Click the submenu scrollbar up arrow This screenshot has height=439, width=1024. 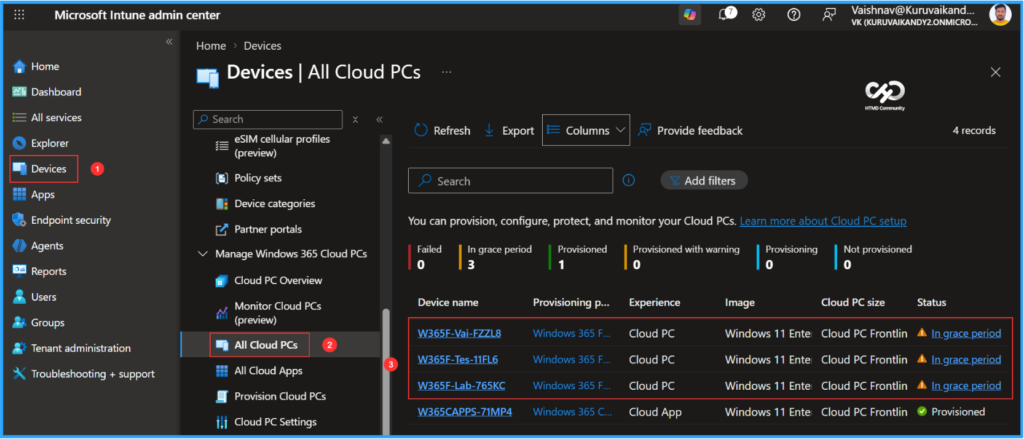(385, 140)
